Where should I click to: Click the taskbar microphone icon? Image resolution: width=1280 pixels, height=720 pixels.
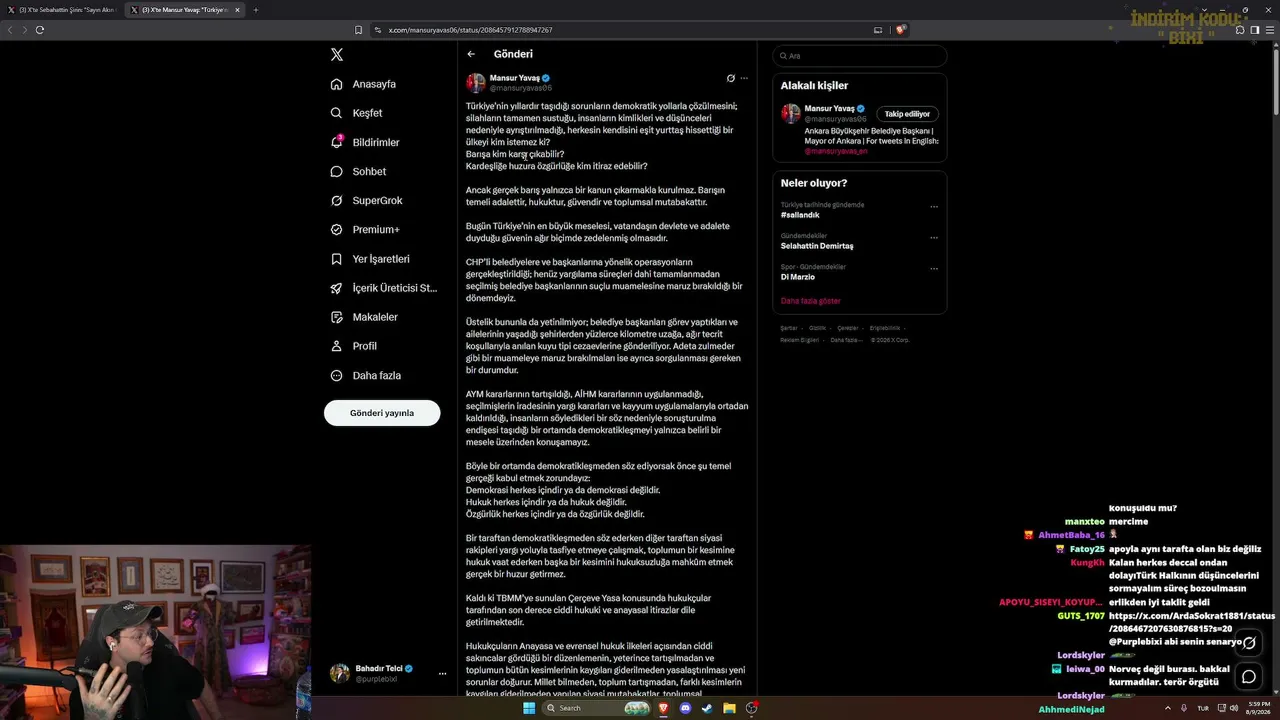pyautogui.click(x=1184, y=708)
